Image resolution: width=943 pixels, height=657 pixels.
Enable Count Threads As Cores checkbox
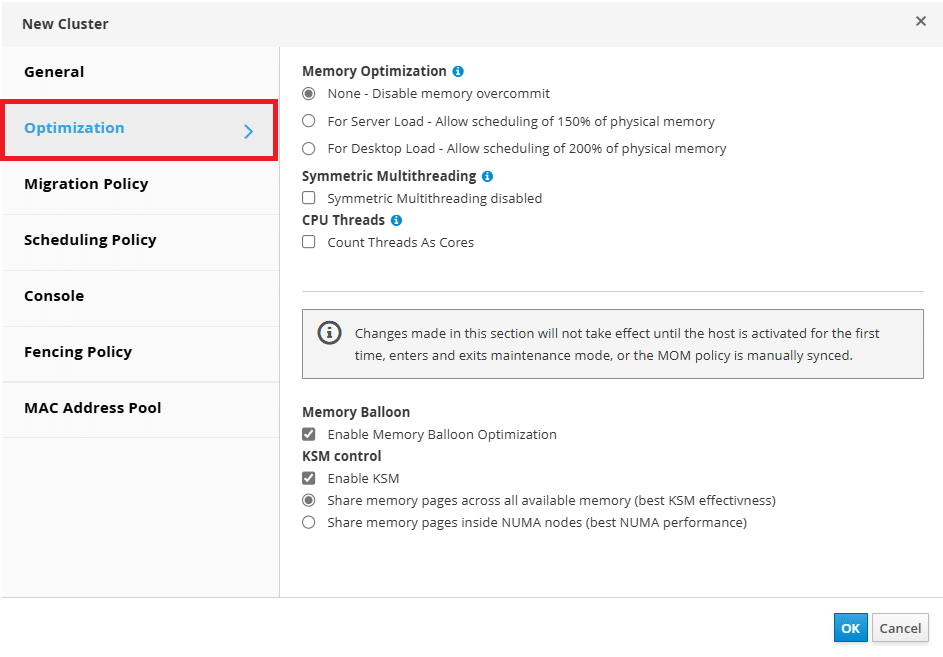point(309,242)
